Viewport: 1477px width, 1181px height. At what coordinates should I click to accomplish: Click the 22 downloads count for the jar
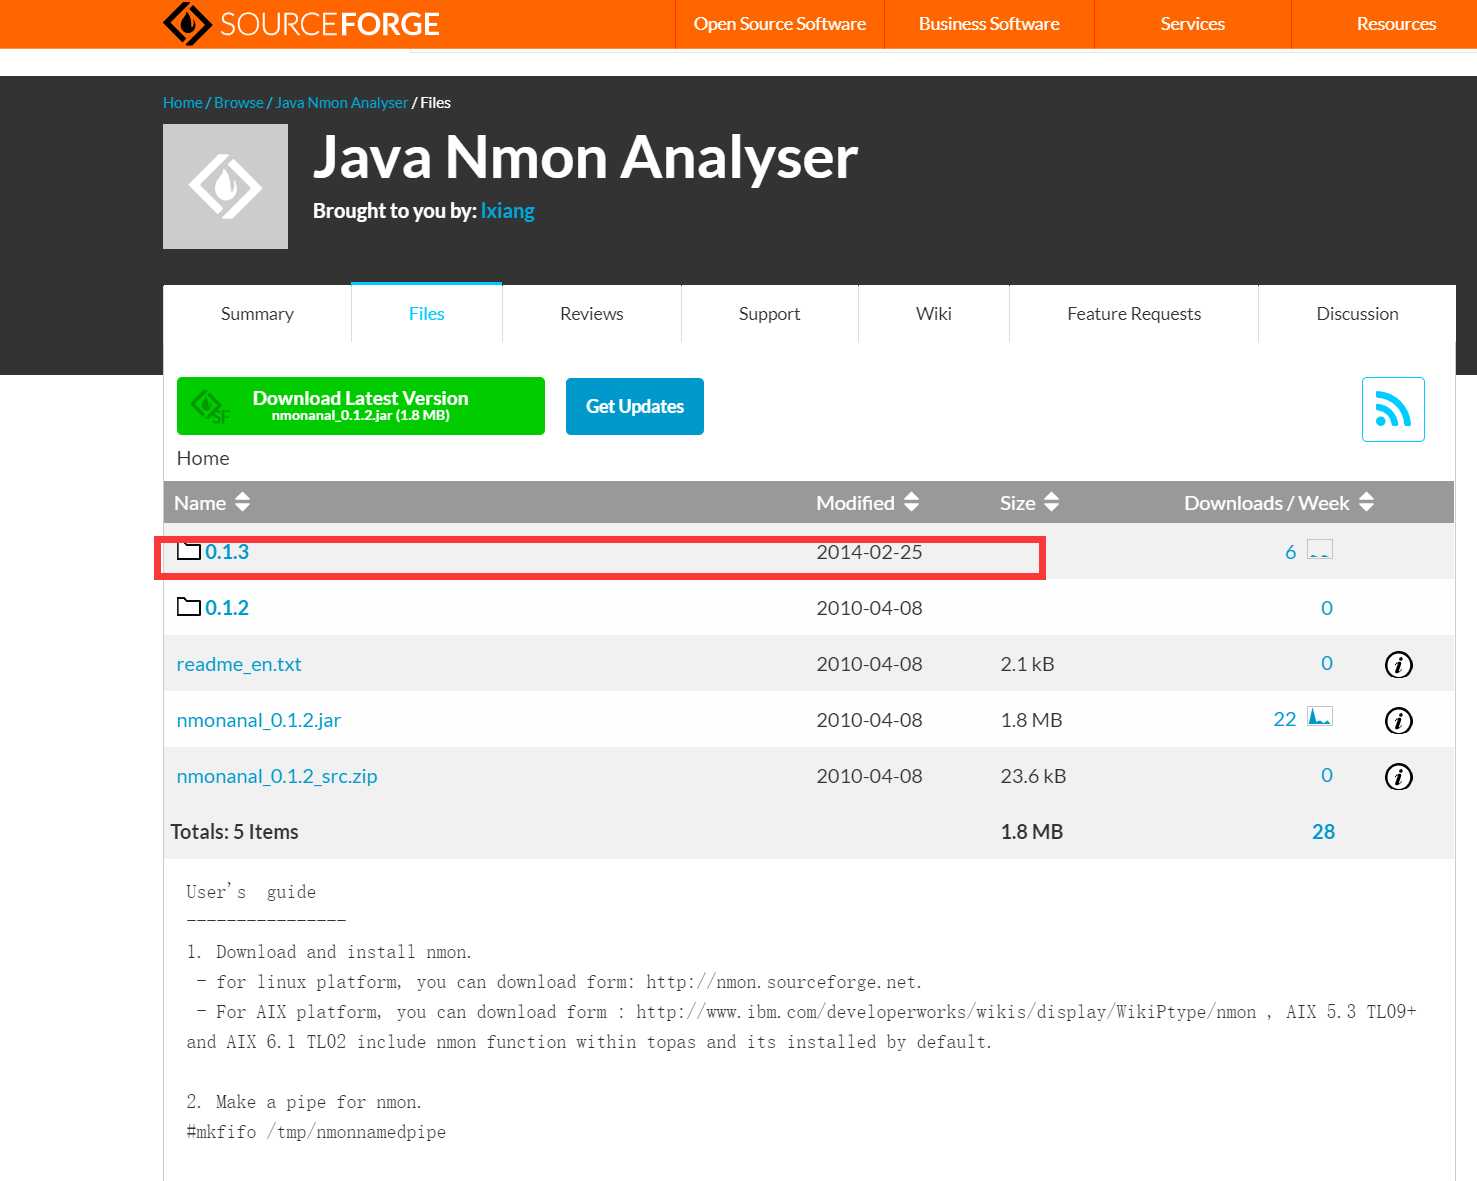tap(1285, 719)
